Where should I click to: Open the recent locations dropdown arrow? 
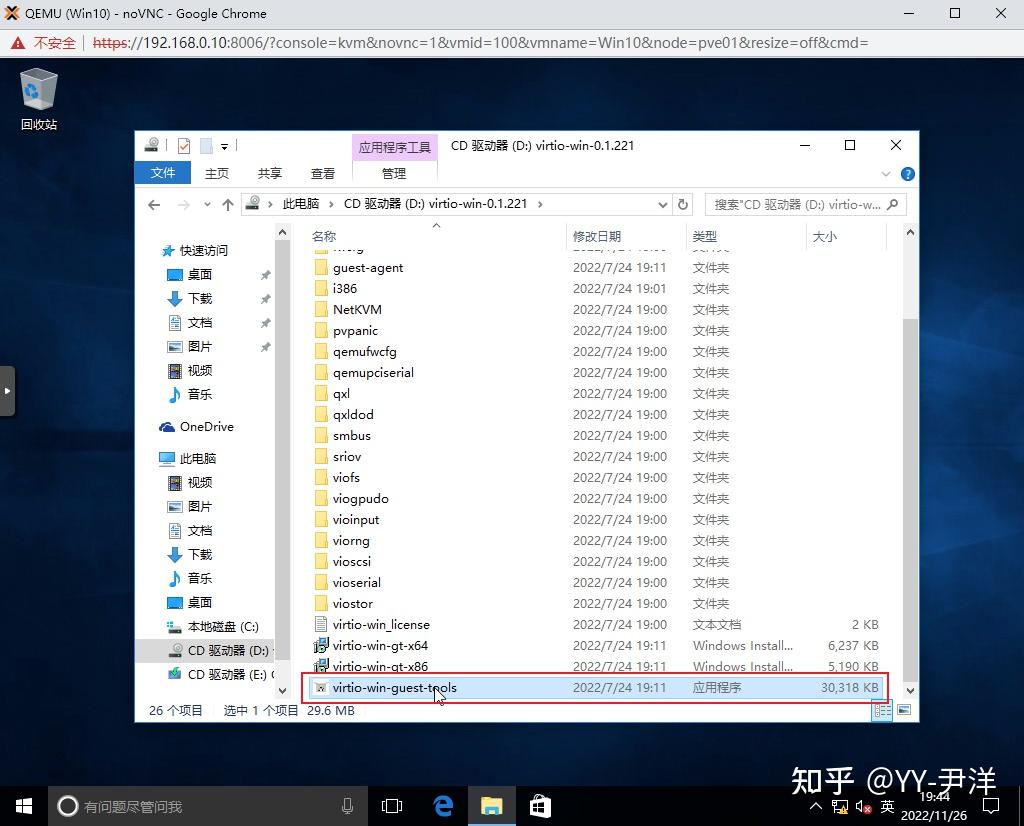click(x=207, y=205)
